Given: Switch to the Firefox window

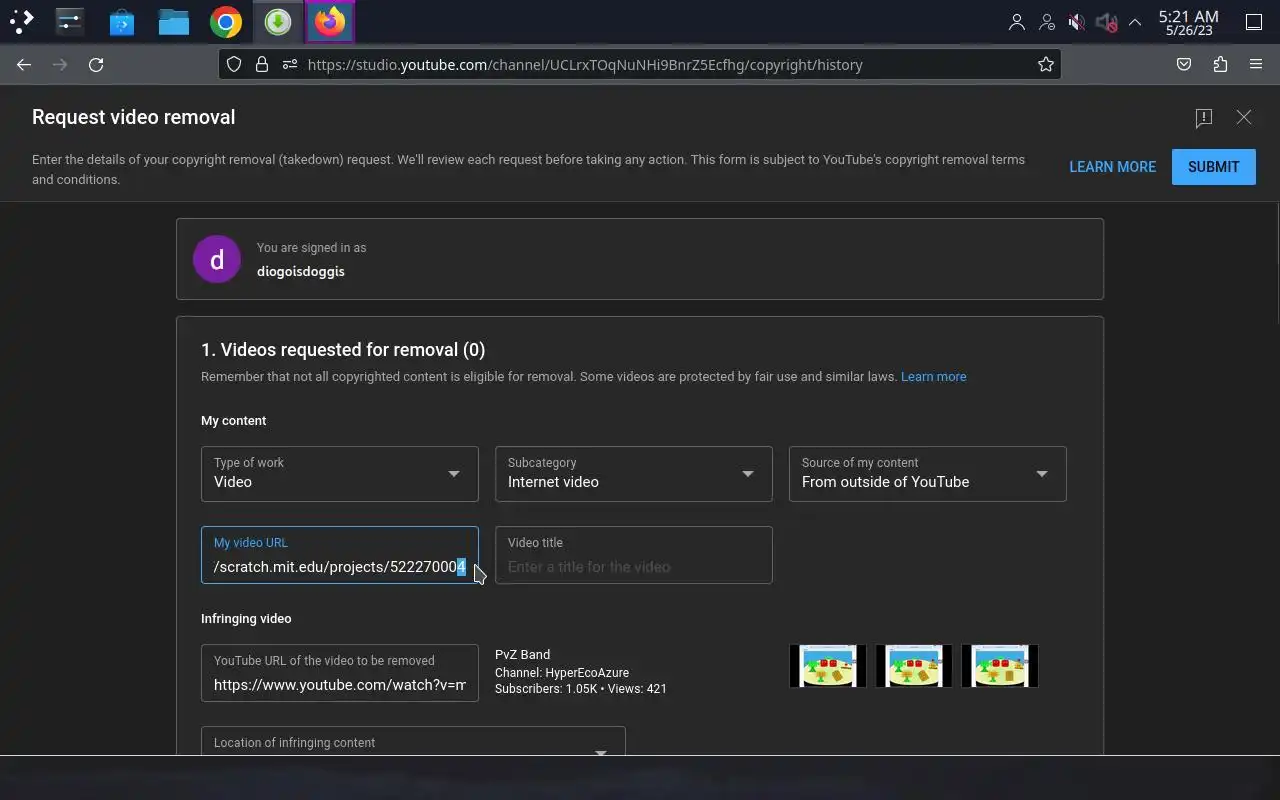Looking at the screenshot, I should click(x=330, y=22).
